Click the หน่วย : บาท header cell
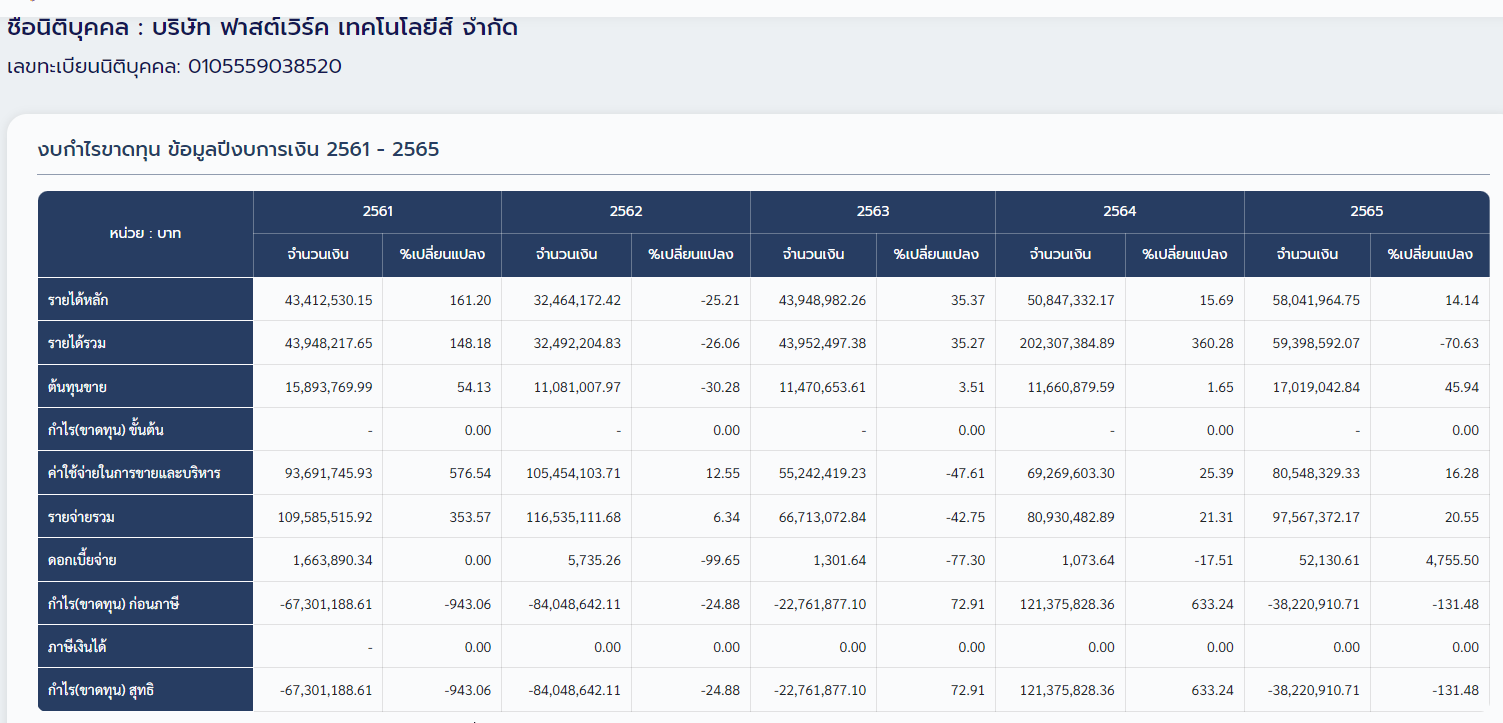This screenshot has height=723, width=1503. [146, 234]
